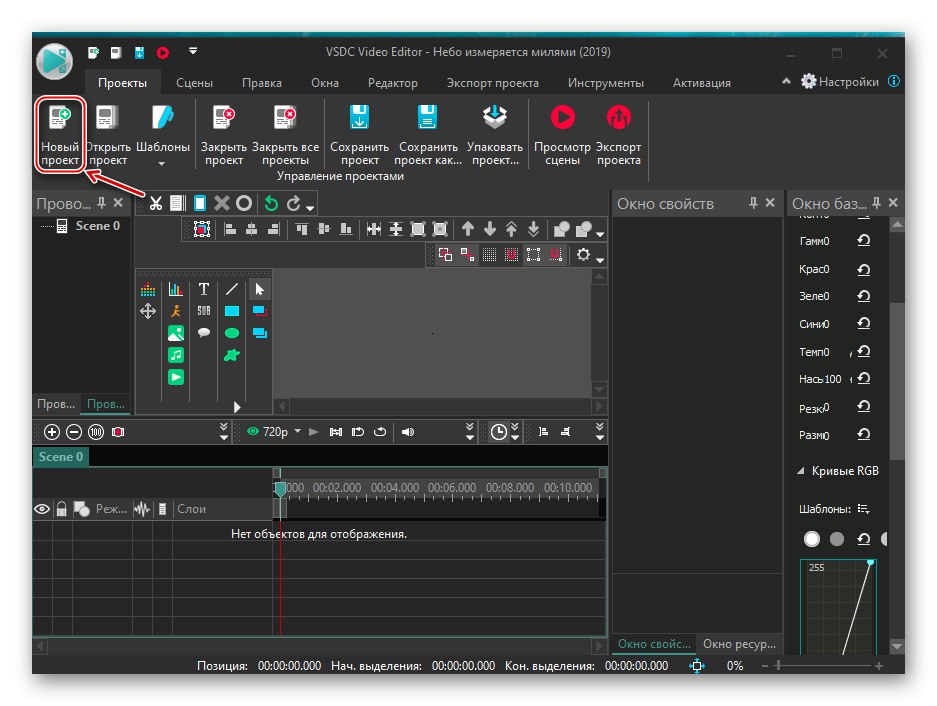Click the scissors cut icon
Image resolution: width=937 pixels, height=706 pixels.
pos(156,203)
